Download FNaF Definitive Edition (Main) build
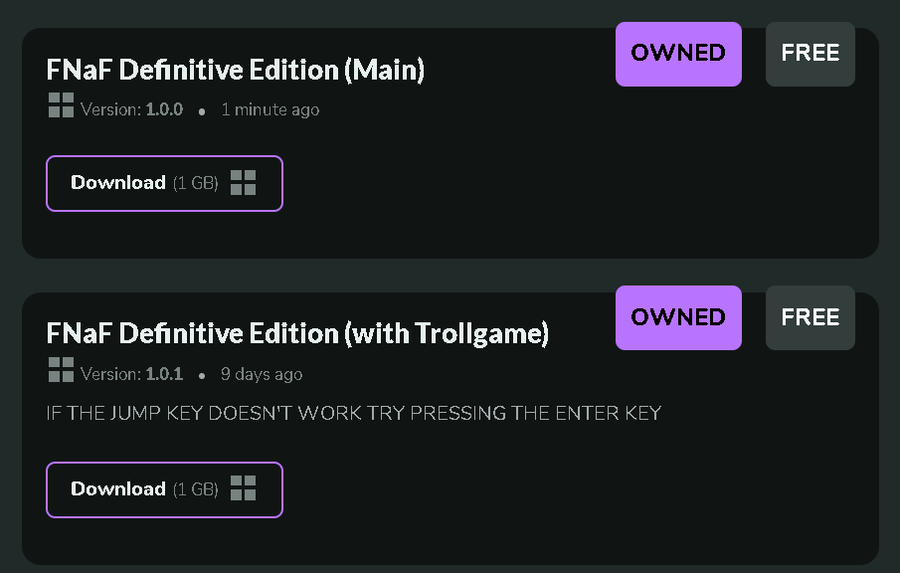 [x=164, y=183]
